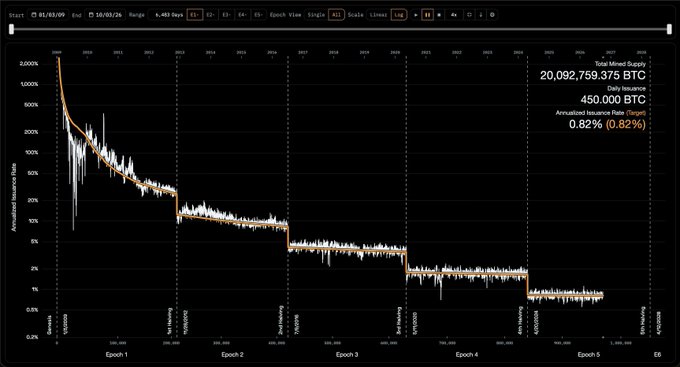Start playback with the play button
The height and width of the screenshot is (367, 680).
point(415,15)
